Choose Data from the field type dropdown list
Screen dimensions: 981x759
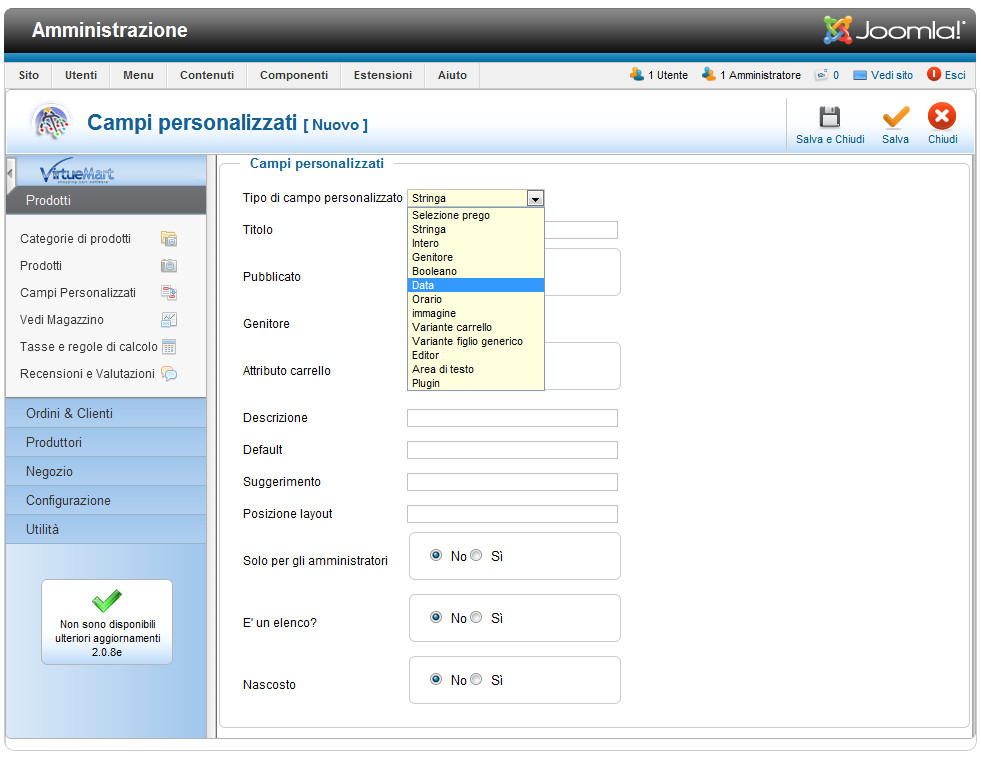click(475, 285)
